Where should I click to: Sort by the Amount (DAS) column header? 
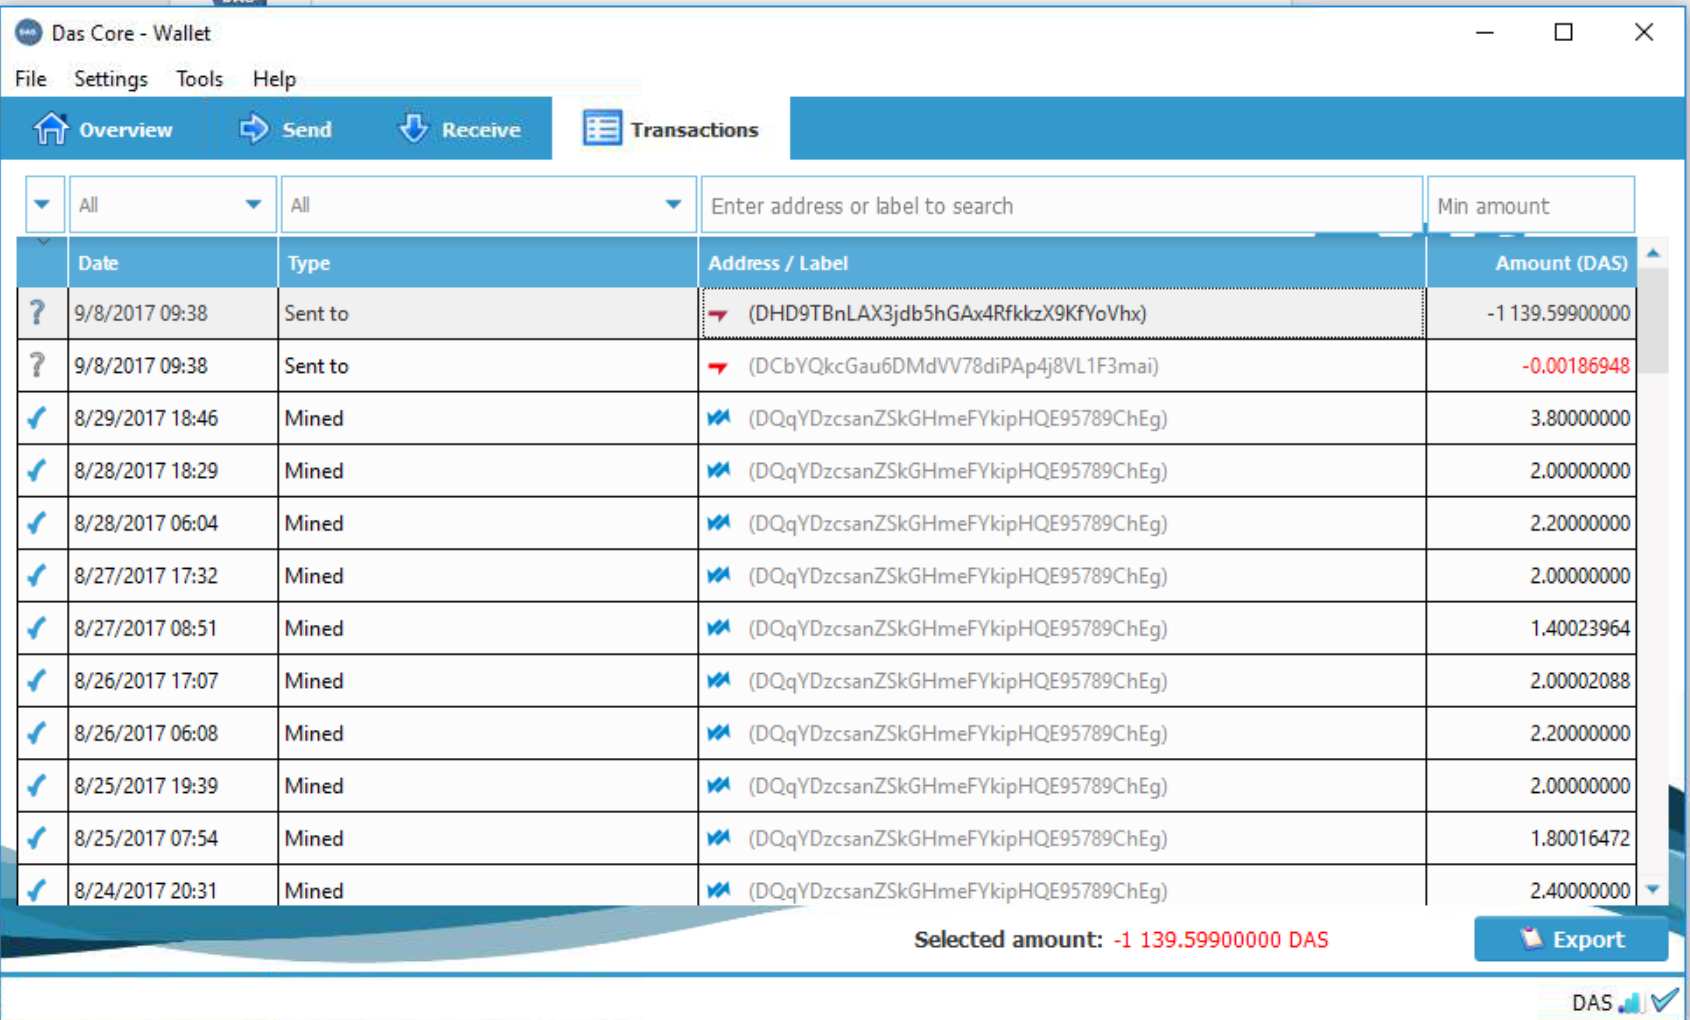(x=1531, y=263)
